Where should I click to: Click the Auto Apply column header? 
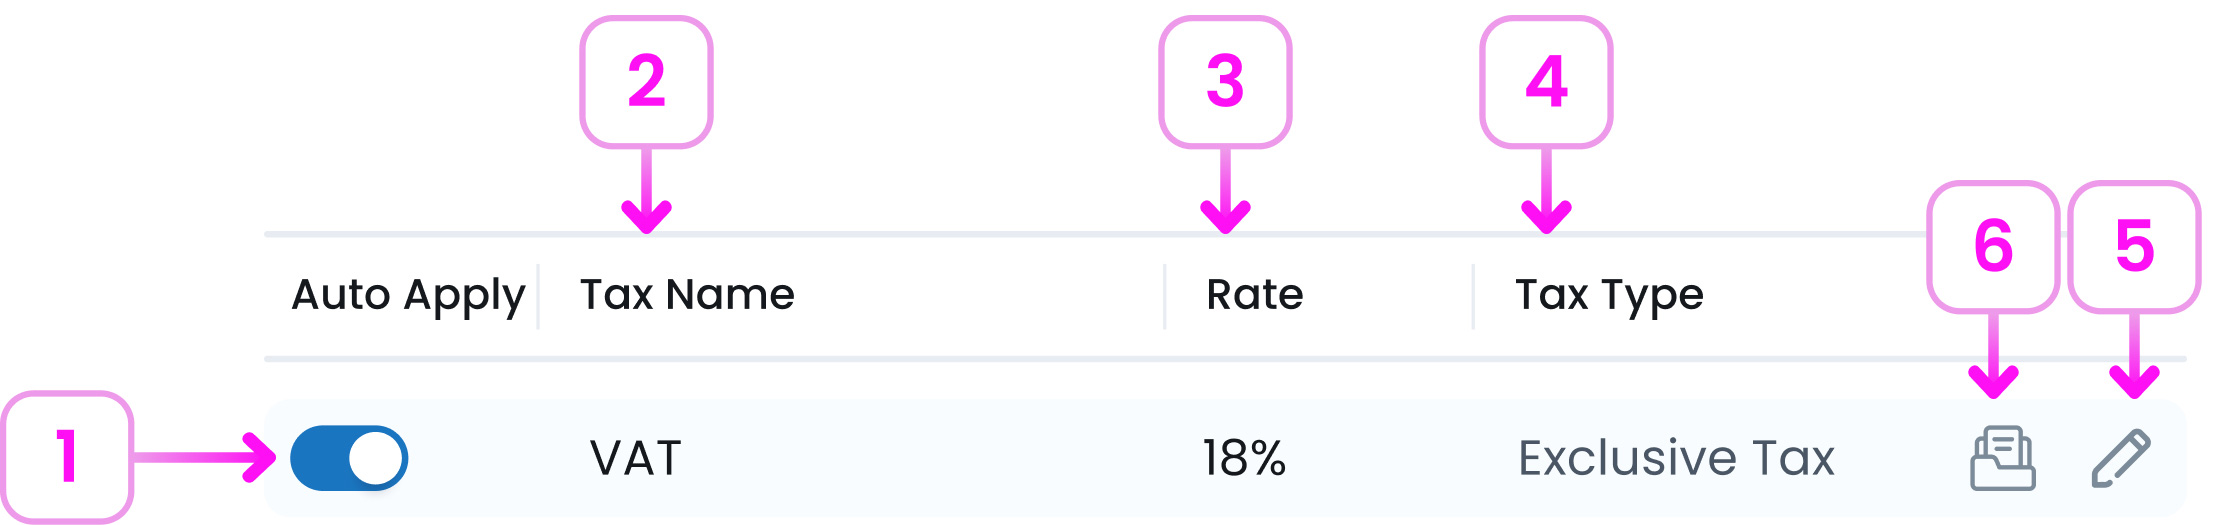407,295
